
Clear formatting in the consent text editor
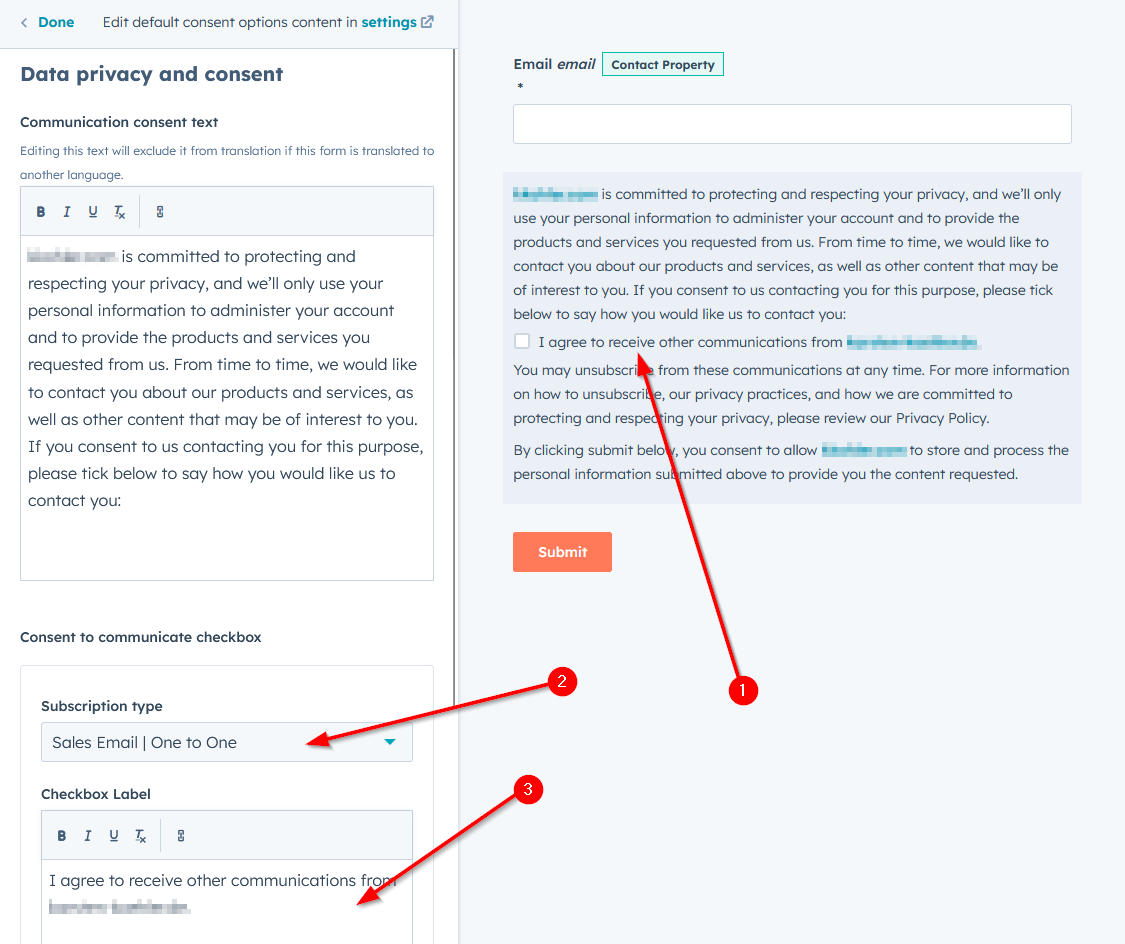coord(116,211)
